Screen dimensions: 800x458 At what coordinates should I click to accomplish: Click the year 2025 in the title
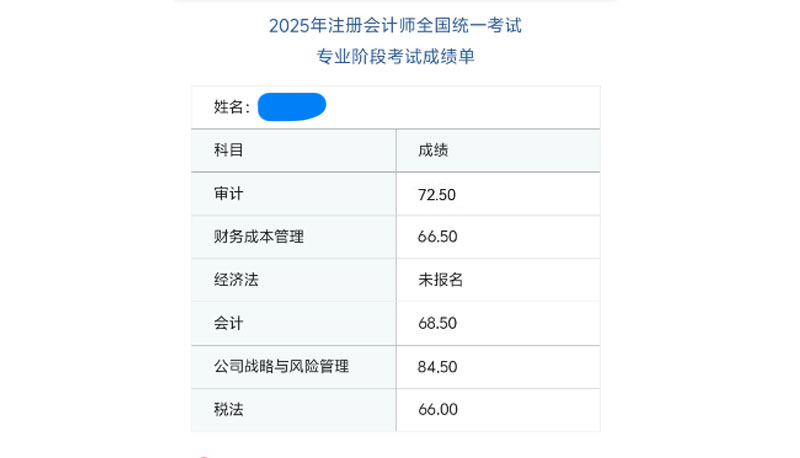click(x=290, y=25)
